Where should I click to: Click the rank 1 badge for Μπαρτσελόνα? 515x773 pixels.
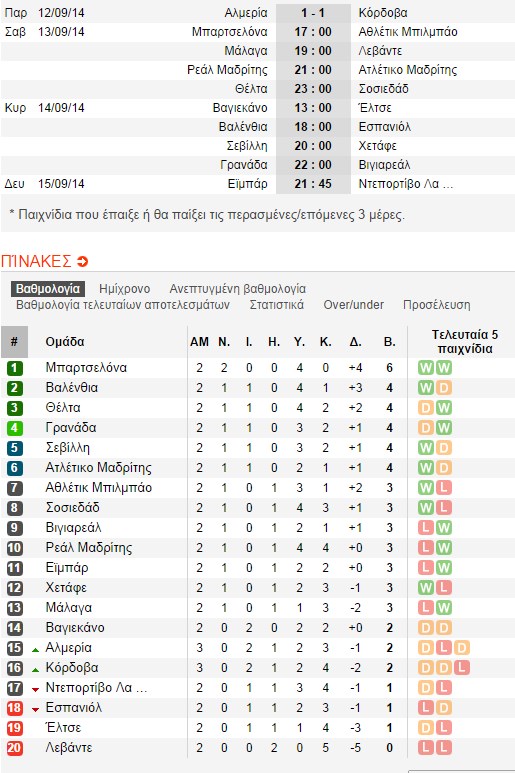15,368
